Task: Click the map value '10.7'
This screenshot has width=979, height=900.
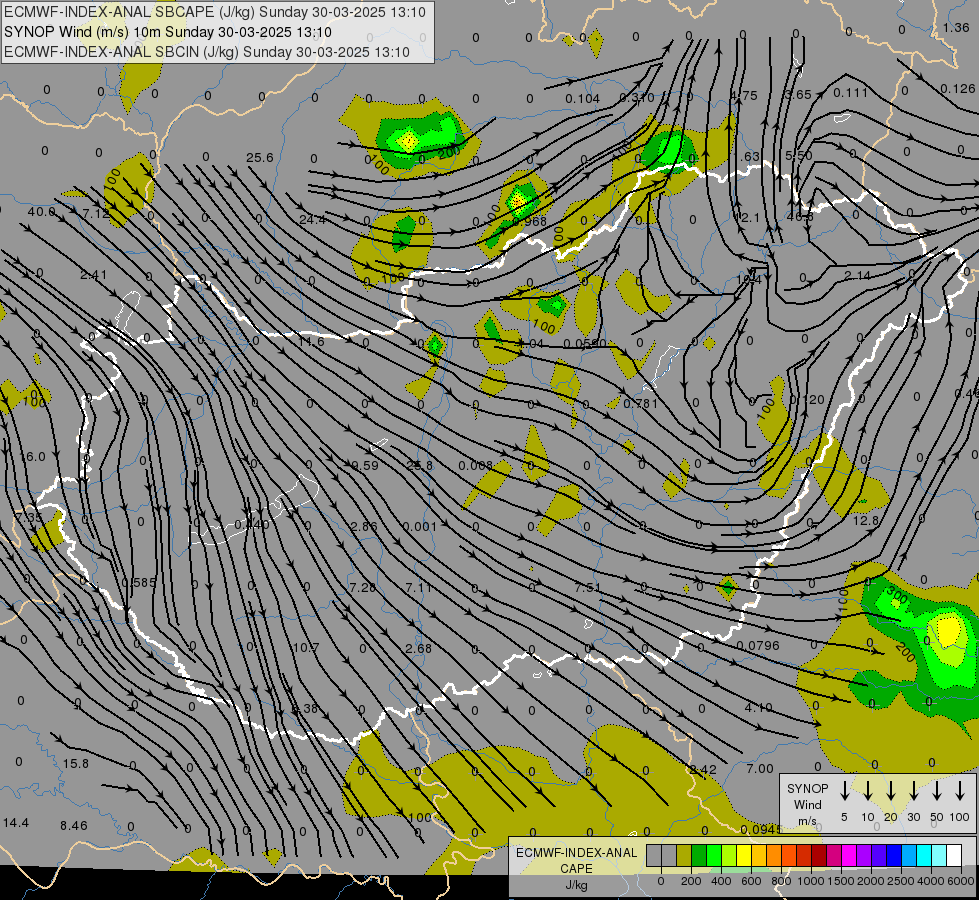Action: pos(306,648)
